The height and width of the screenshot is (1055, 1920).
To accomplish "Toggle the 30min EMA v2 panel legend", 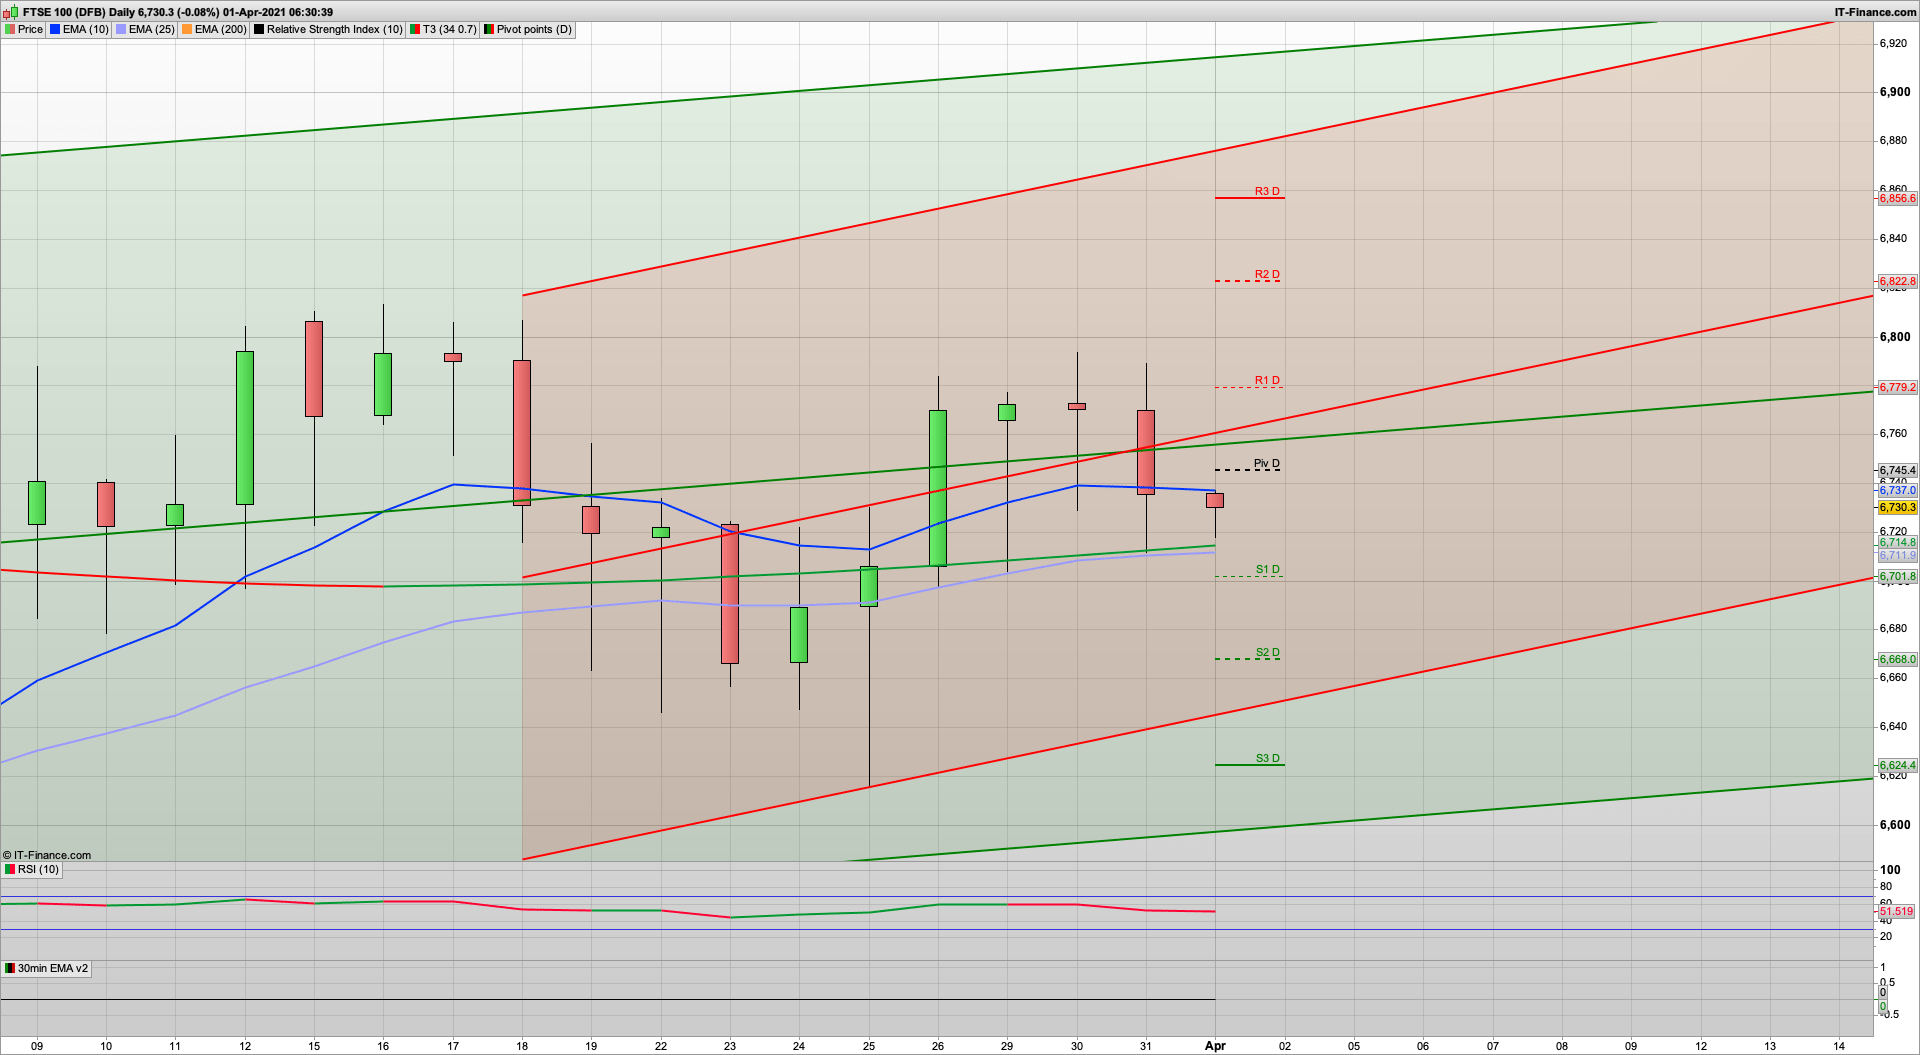I will point(50,968).
